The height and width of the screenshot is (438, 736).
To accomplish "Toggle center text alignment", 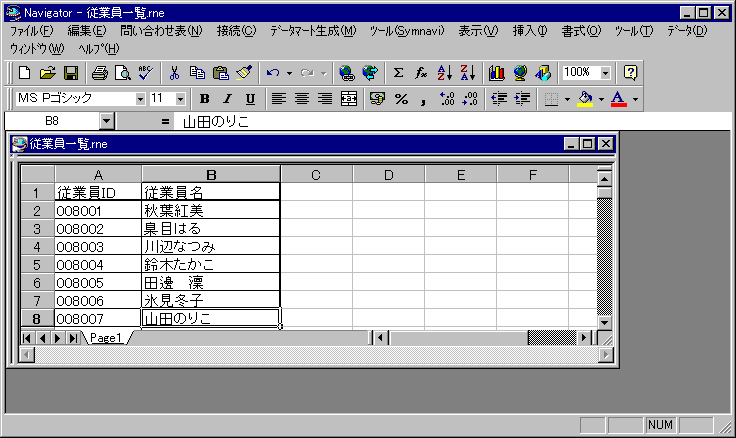I will coord(302,99).
